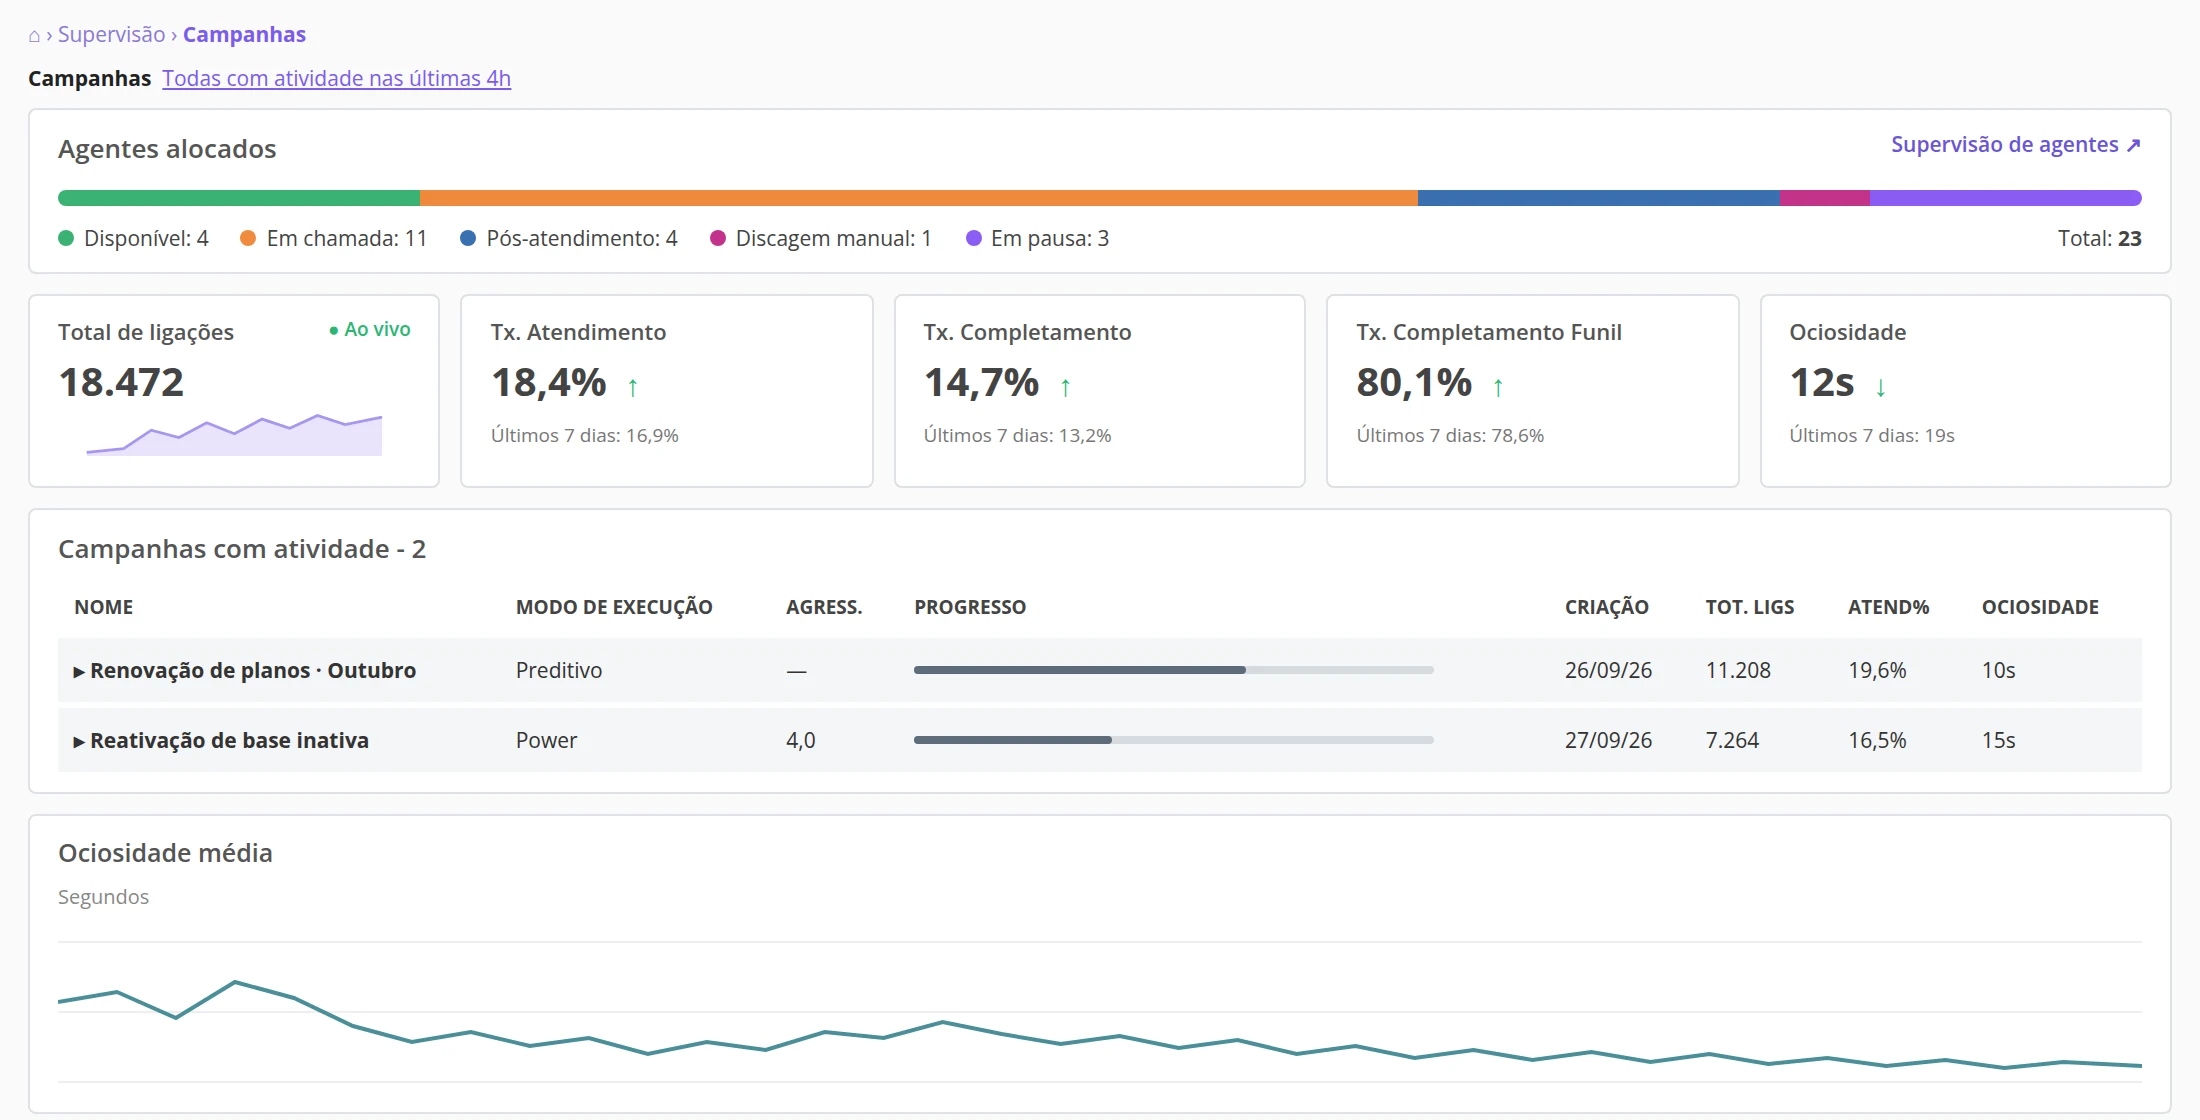Click 16,5% atendimento value
This screenshot has height=1120, width=2200.
tap(1877, 740)
